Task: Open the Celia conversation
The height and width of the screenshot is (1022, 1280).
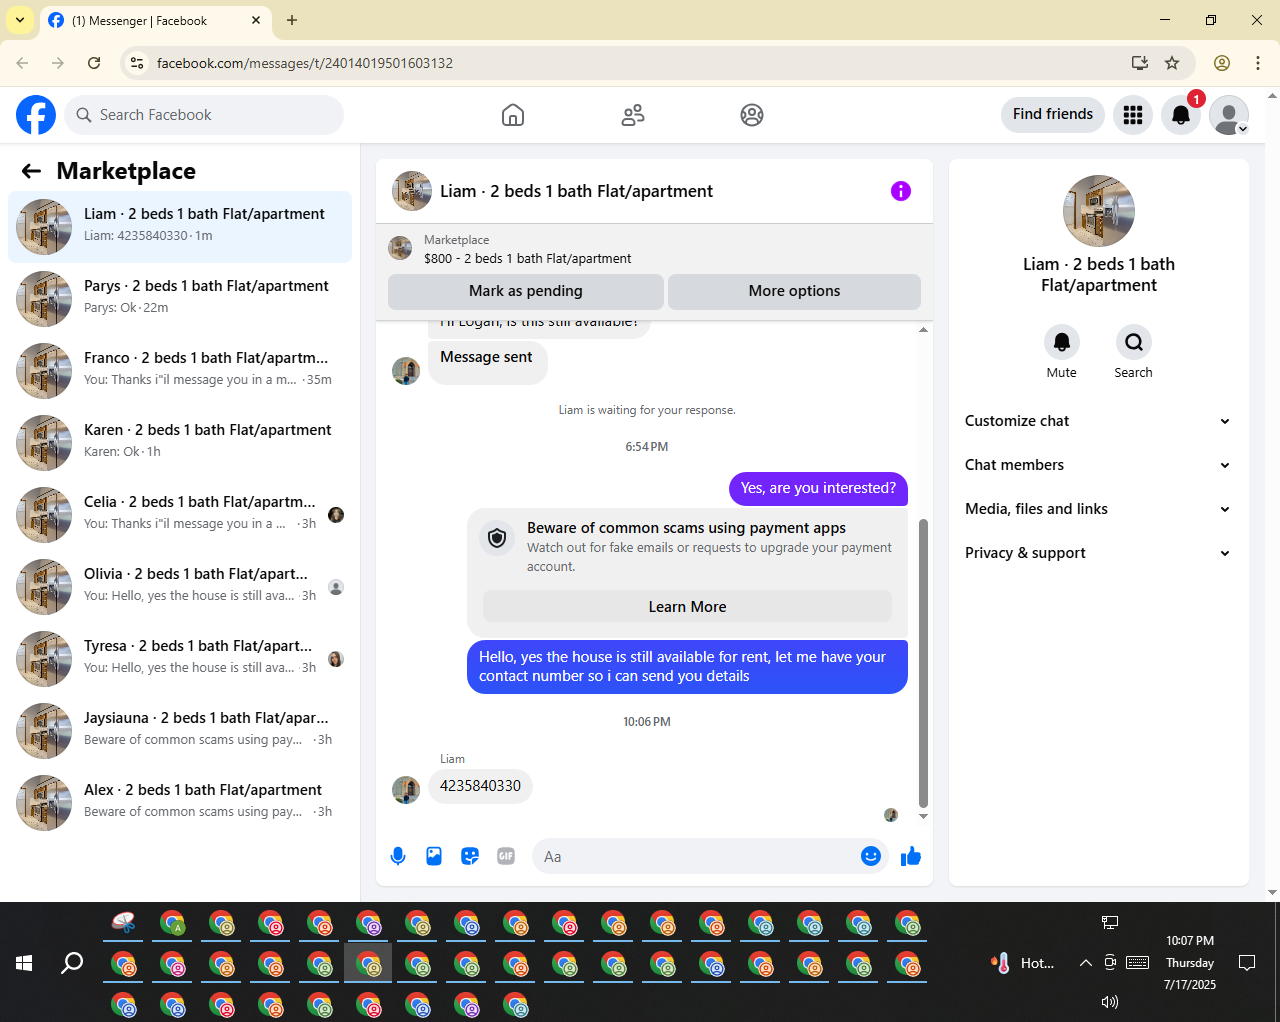Action: (x=180, y=515)
